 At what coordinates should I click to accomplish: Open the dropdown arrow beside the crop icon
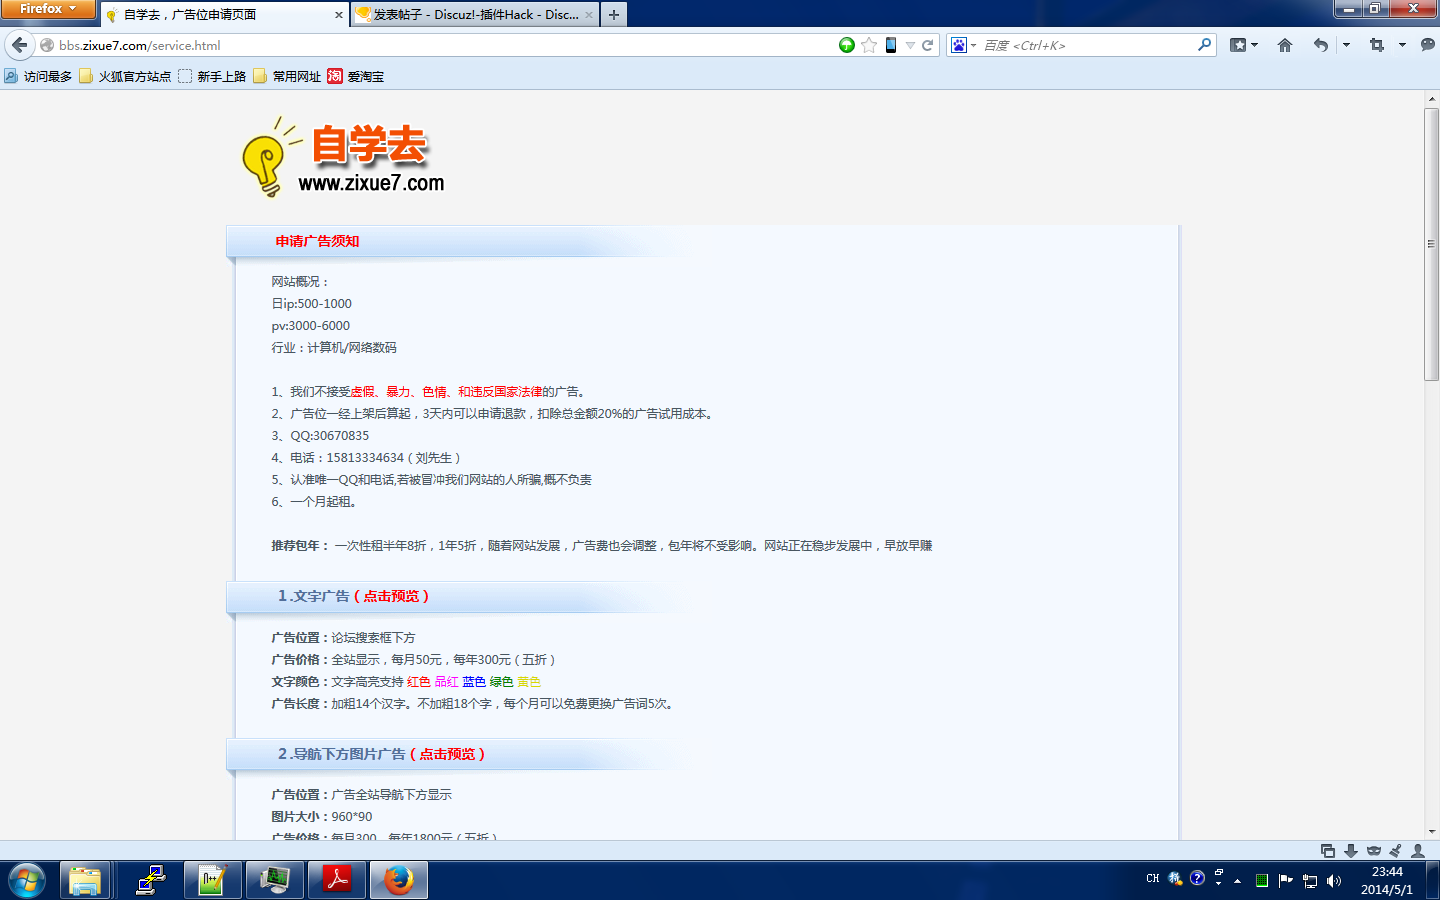point(1402,45)
